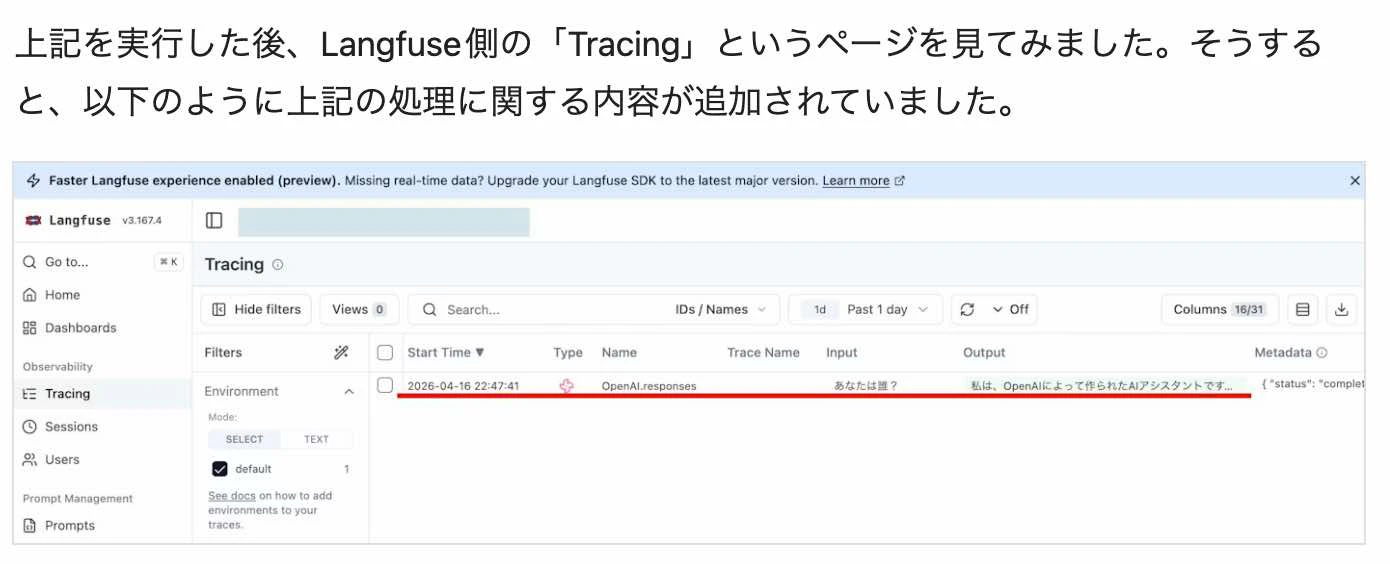Switch filter mode to SELECT
Viewport: 1390px width, 564px height.
pyautogui.click(x=244, y=439)
